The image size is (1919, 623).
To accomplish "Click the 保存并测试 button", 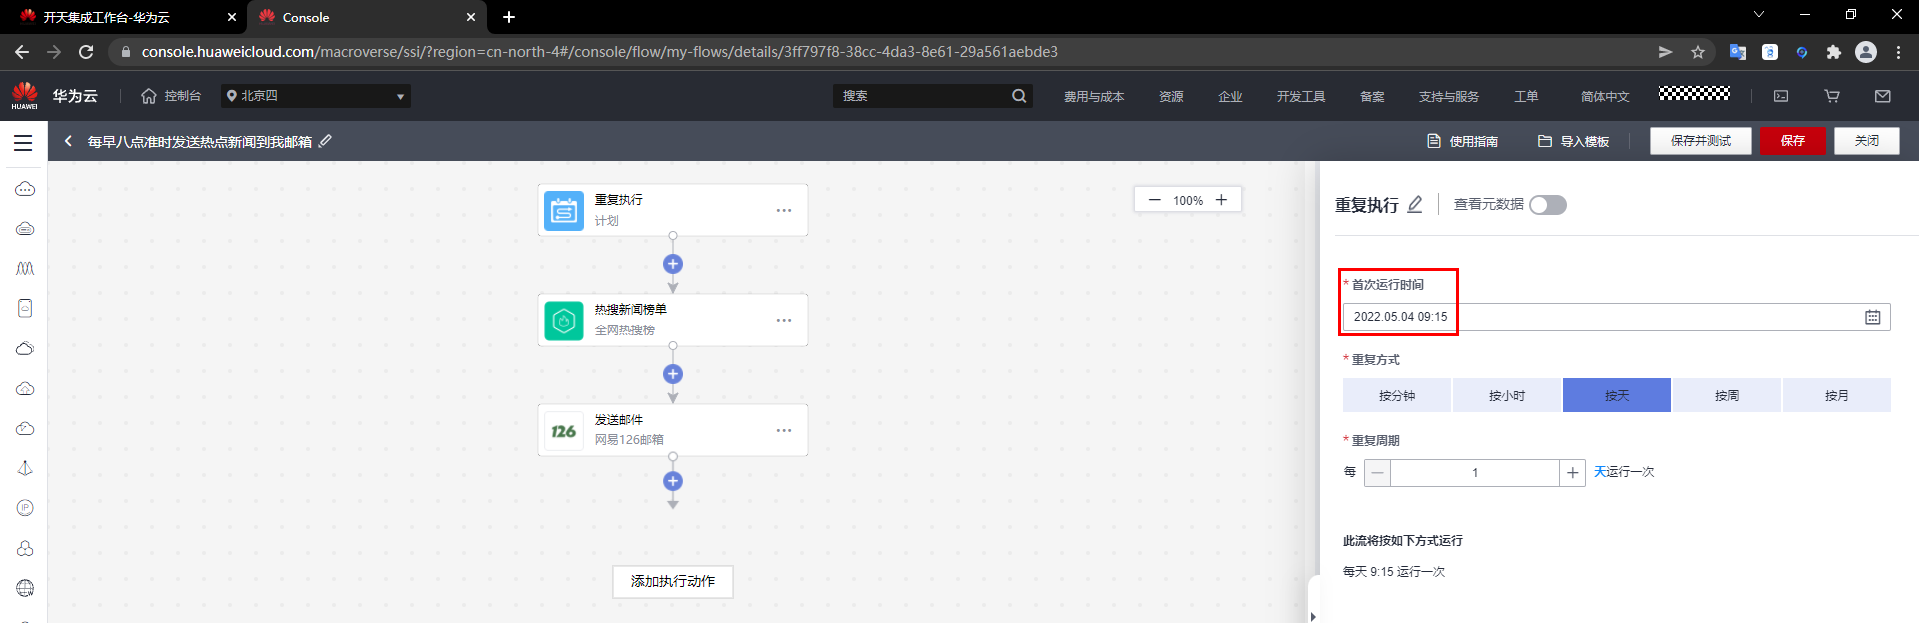I will [1701, 141].
